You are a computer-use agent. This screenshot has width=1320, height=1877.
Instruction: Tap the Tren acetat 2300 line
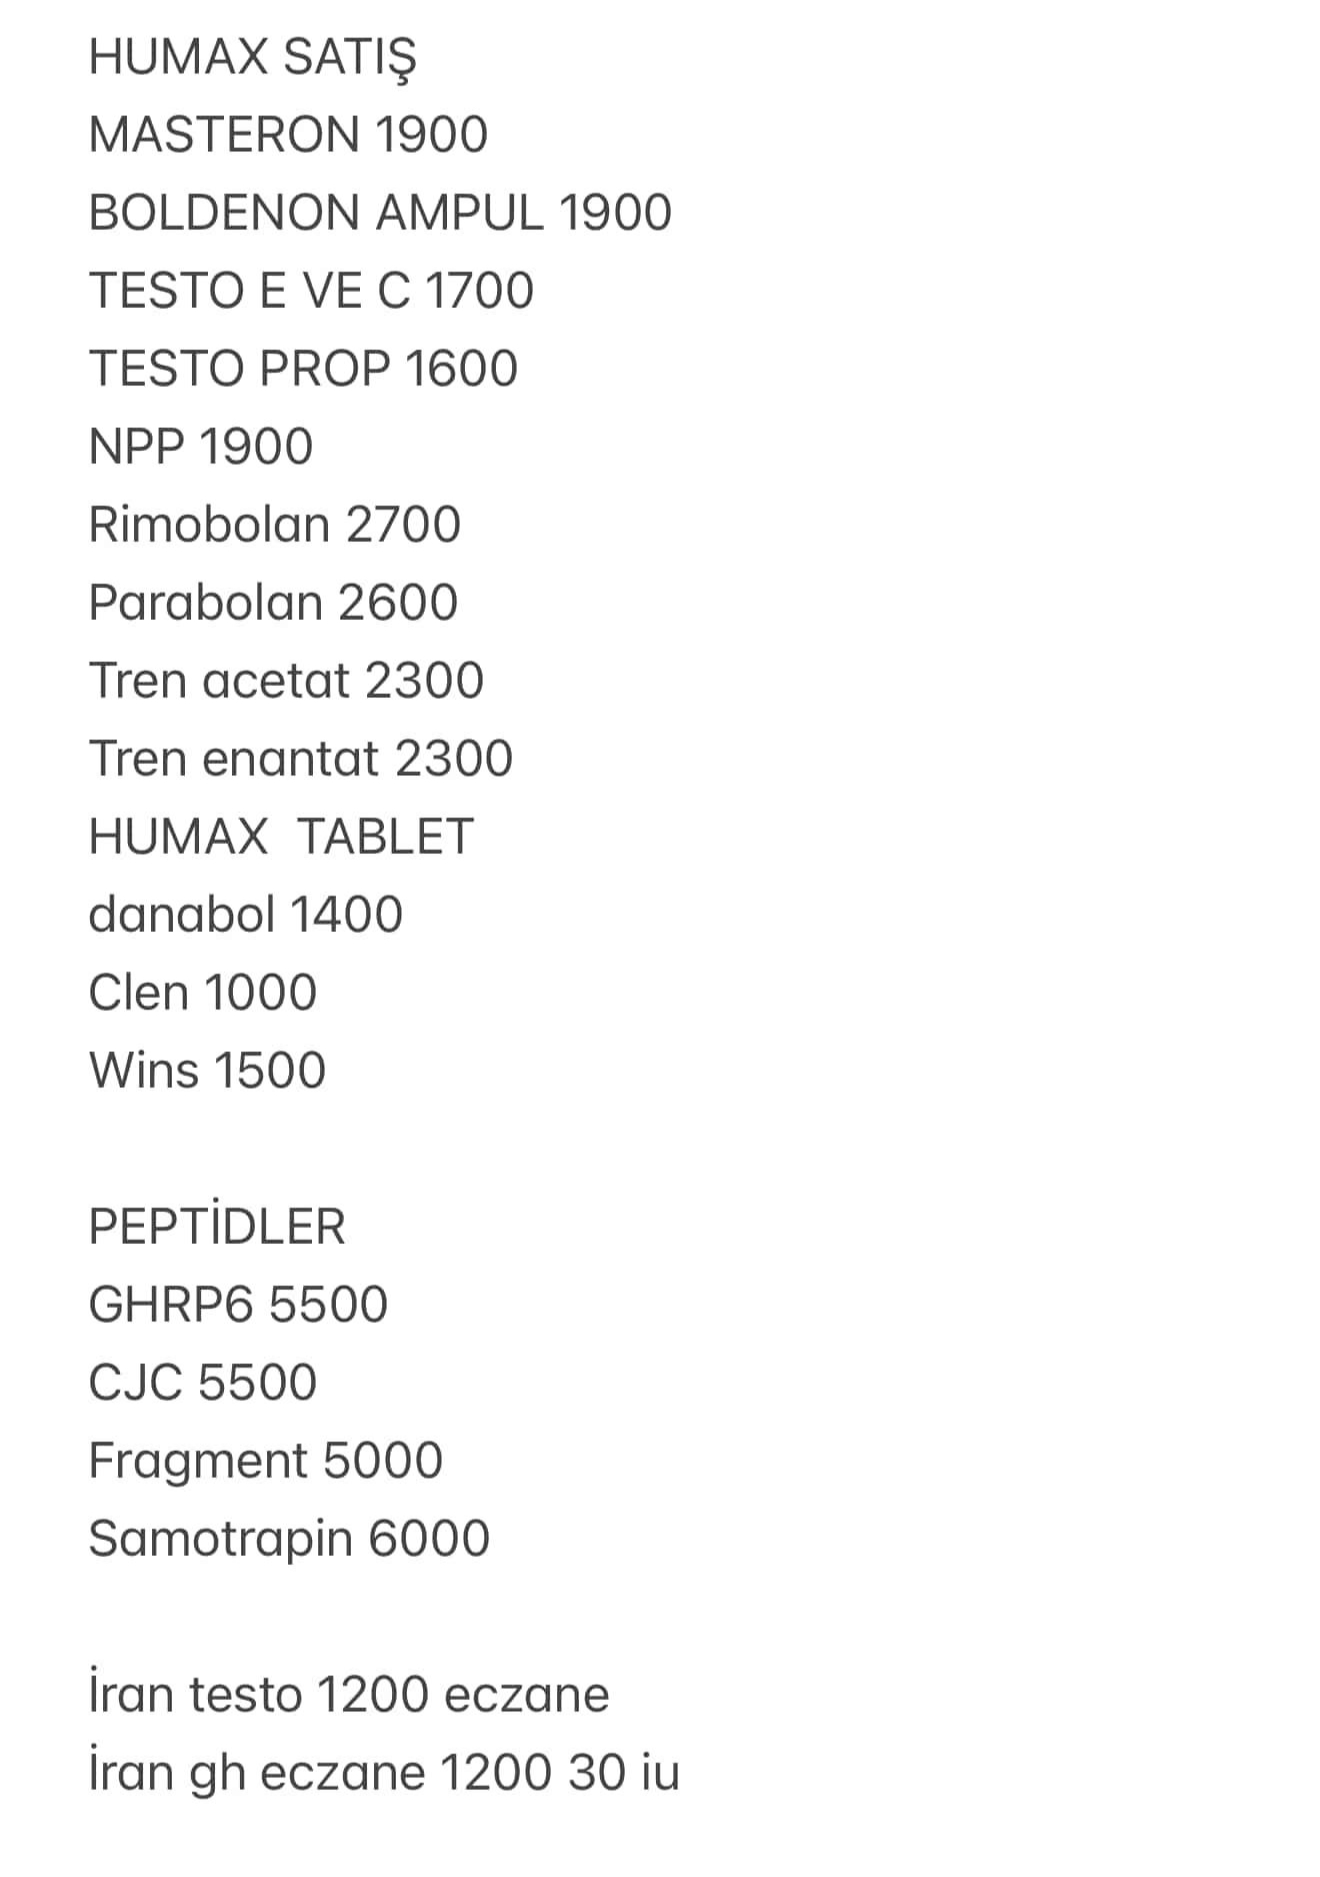point(286,680)
